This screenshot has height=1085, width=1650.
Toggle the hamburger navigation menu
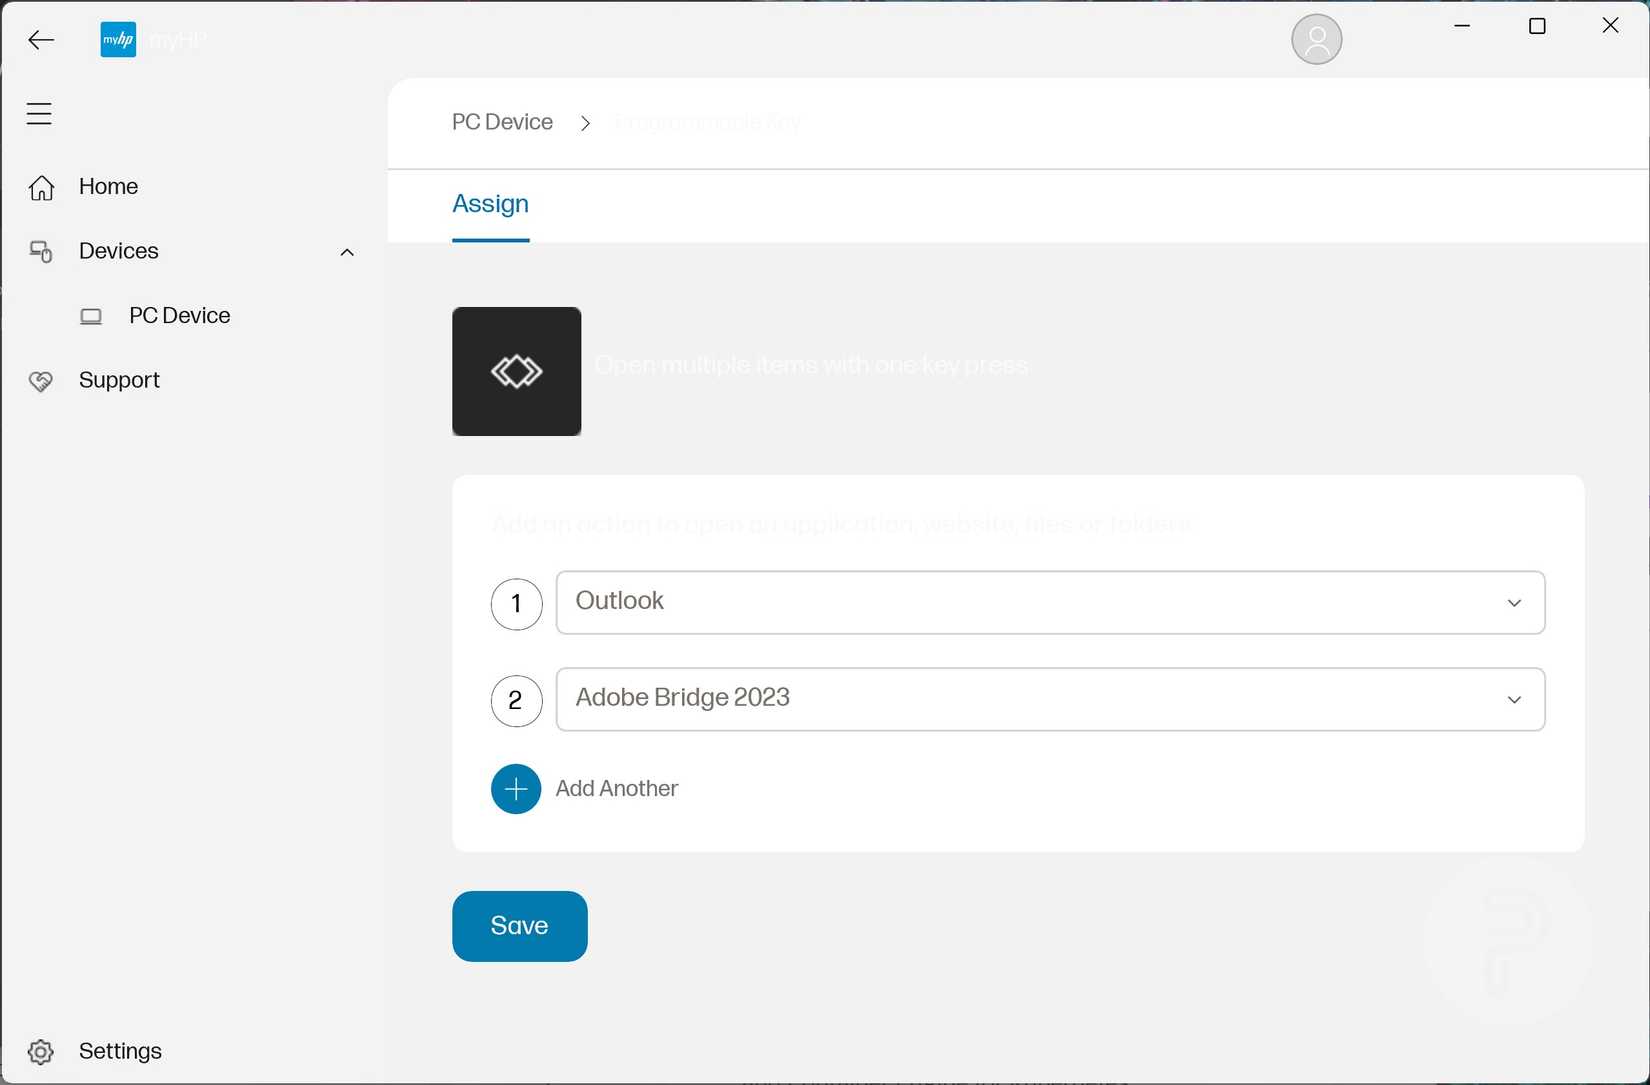coord(39,114)
